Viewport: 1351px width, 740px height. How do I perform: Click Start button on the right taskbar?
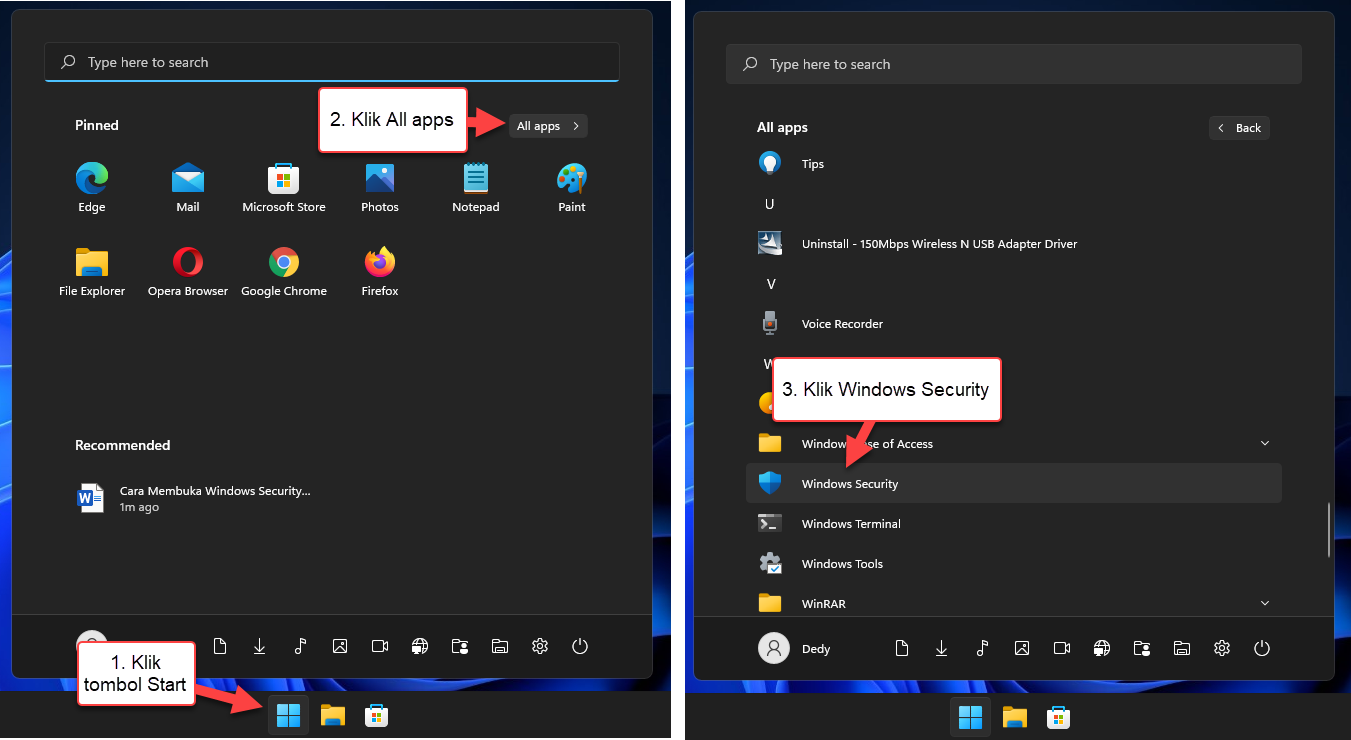click(x=970, y=717)
